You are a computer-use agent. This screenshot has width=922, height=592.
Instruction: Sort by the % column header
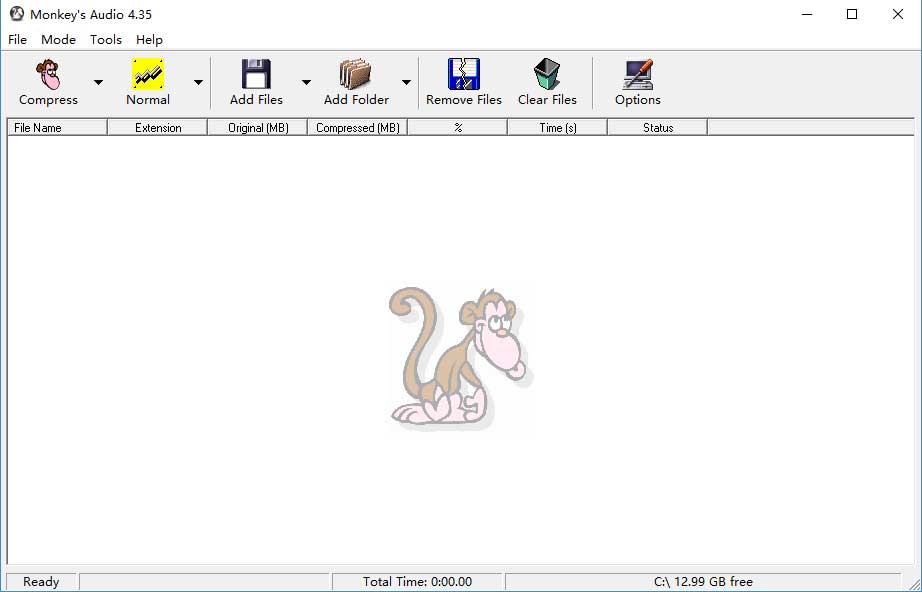click(x=457, y=128)
